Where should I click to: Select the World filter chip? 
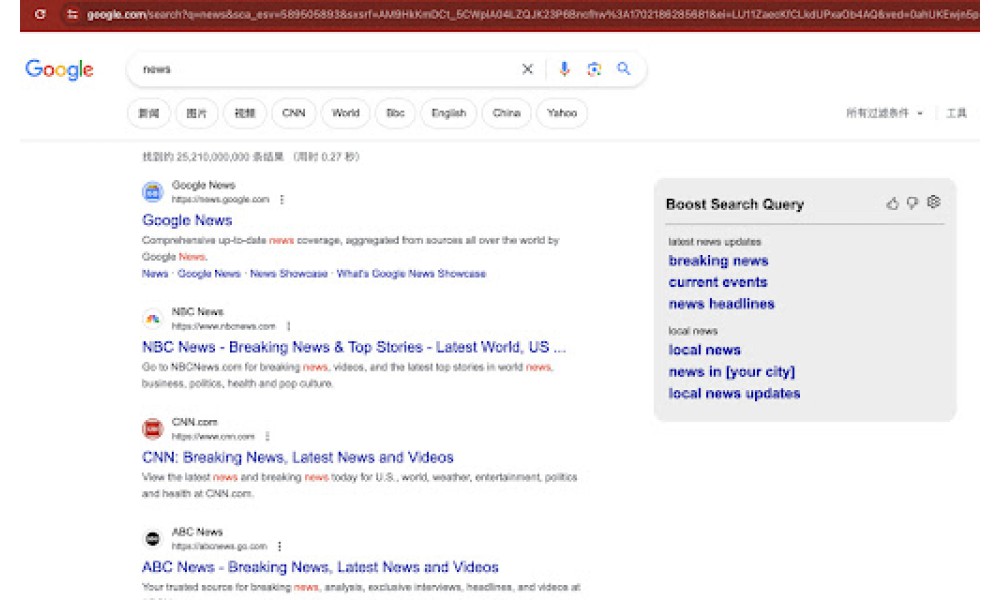pyautogui.click(x=346, y=113)
